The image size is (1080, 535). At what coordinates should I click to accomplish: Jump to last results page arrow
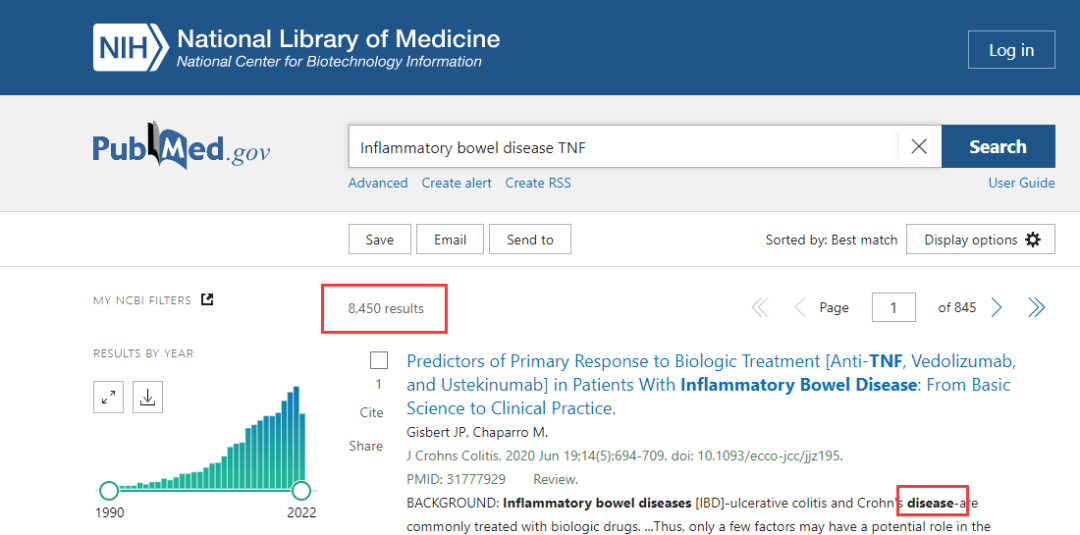pos(1037,308)
